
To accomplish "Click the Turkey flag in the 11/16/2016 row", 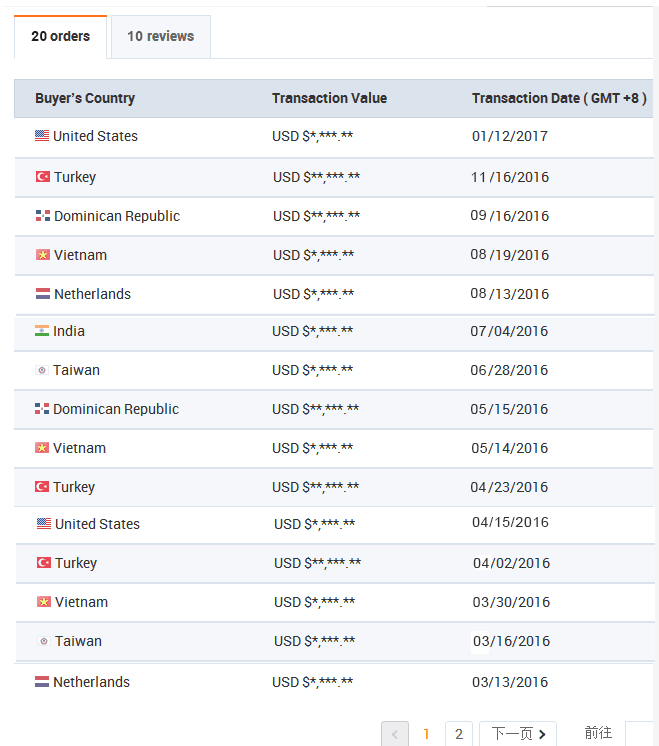I will 43,177.
